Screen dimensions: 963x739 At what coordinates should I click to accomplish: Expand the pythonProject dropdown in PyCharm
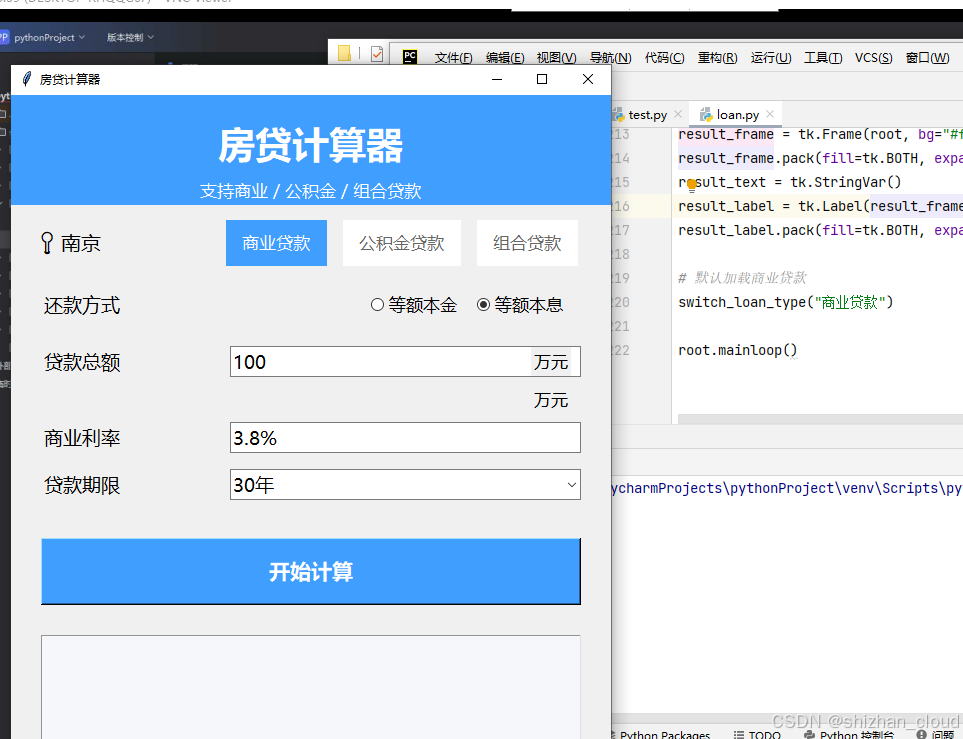point(50,37)
